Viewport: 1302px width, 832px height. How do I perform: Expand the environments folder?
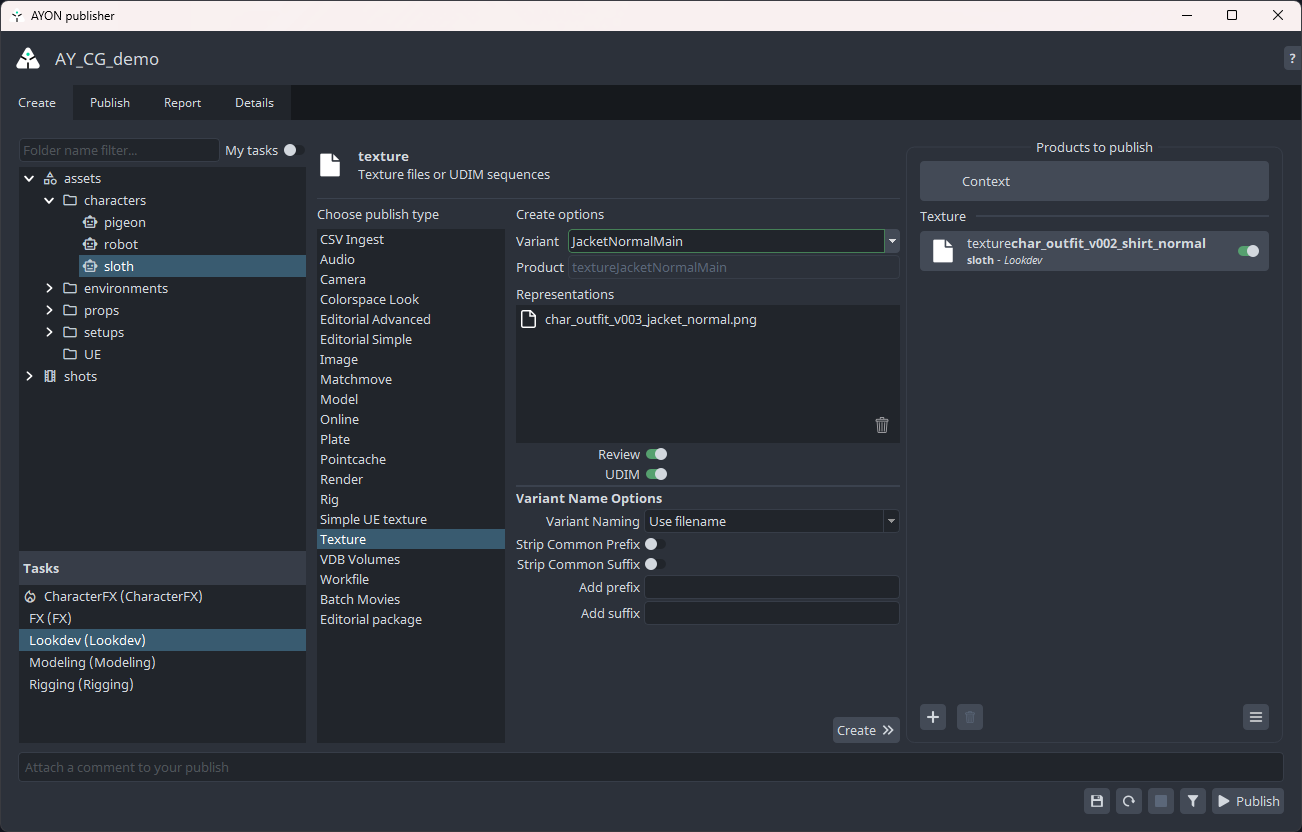pos(49,288)
